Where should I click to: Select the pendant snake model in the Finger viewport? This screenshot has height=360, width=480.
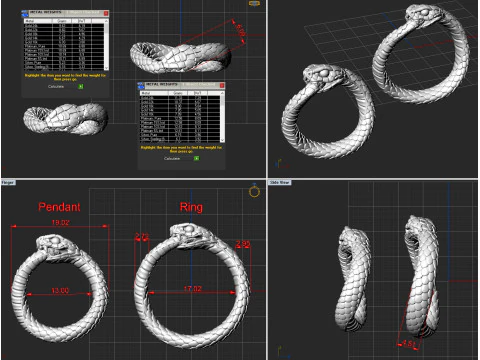[x=60, y=288]
